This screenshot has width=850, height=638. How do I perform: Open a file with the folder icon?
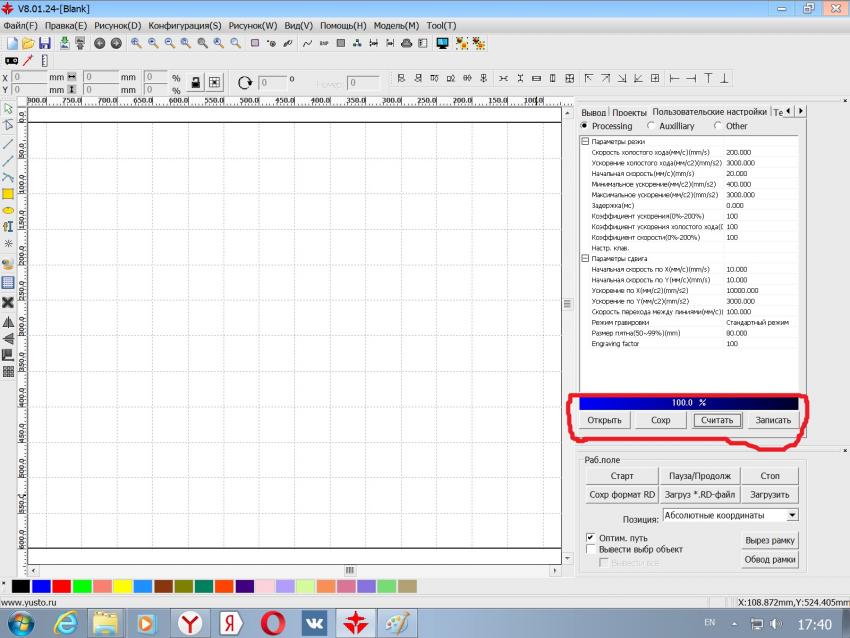point(28,43)
